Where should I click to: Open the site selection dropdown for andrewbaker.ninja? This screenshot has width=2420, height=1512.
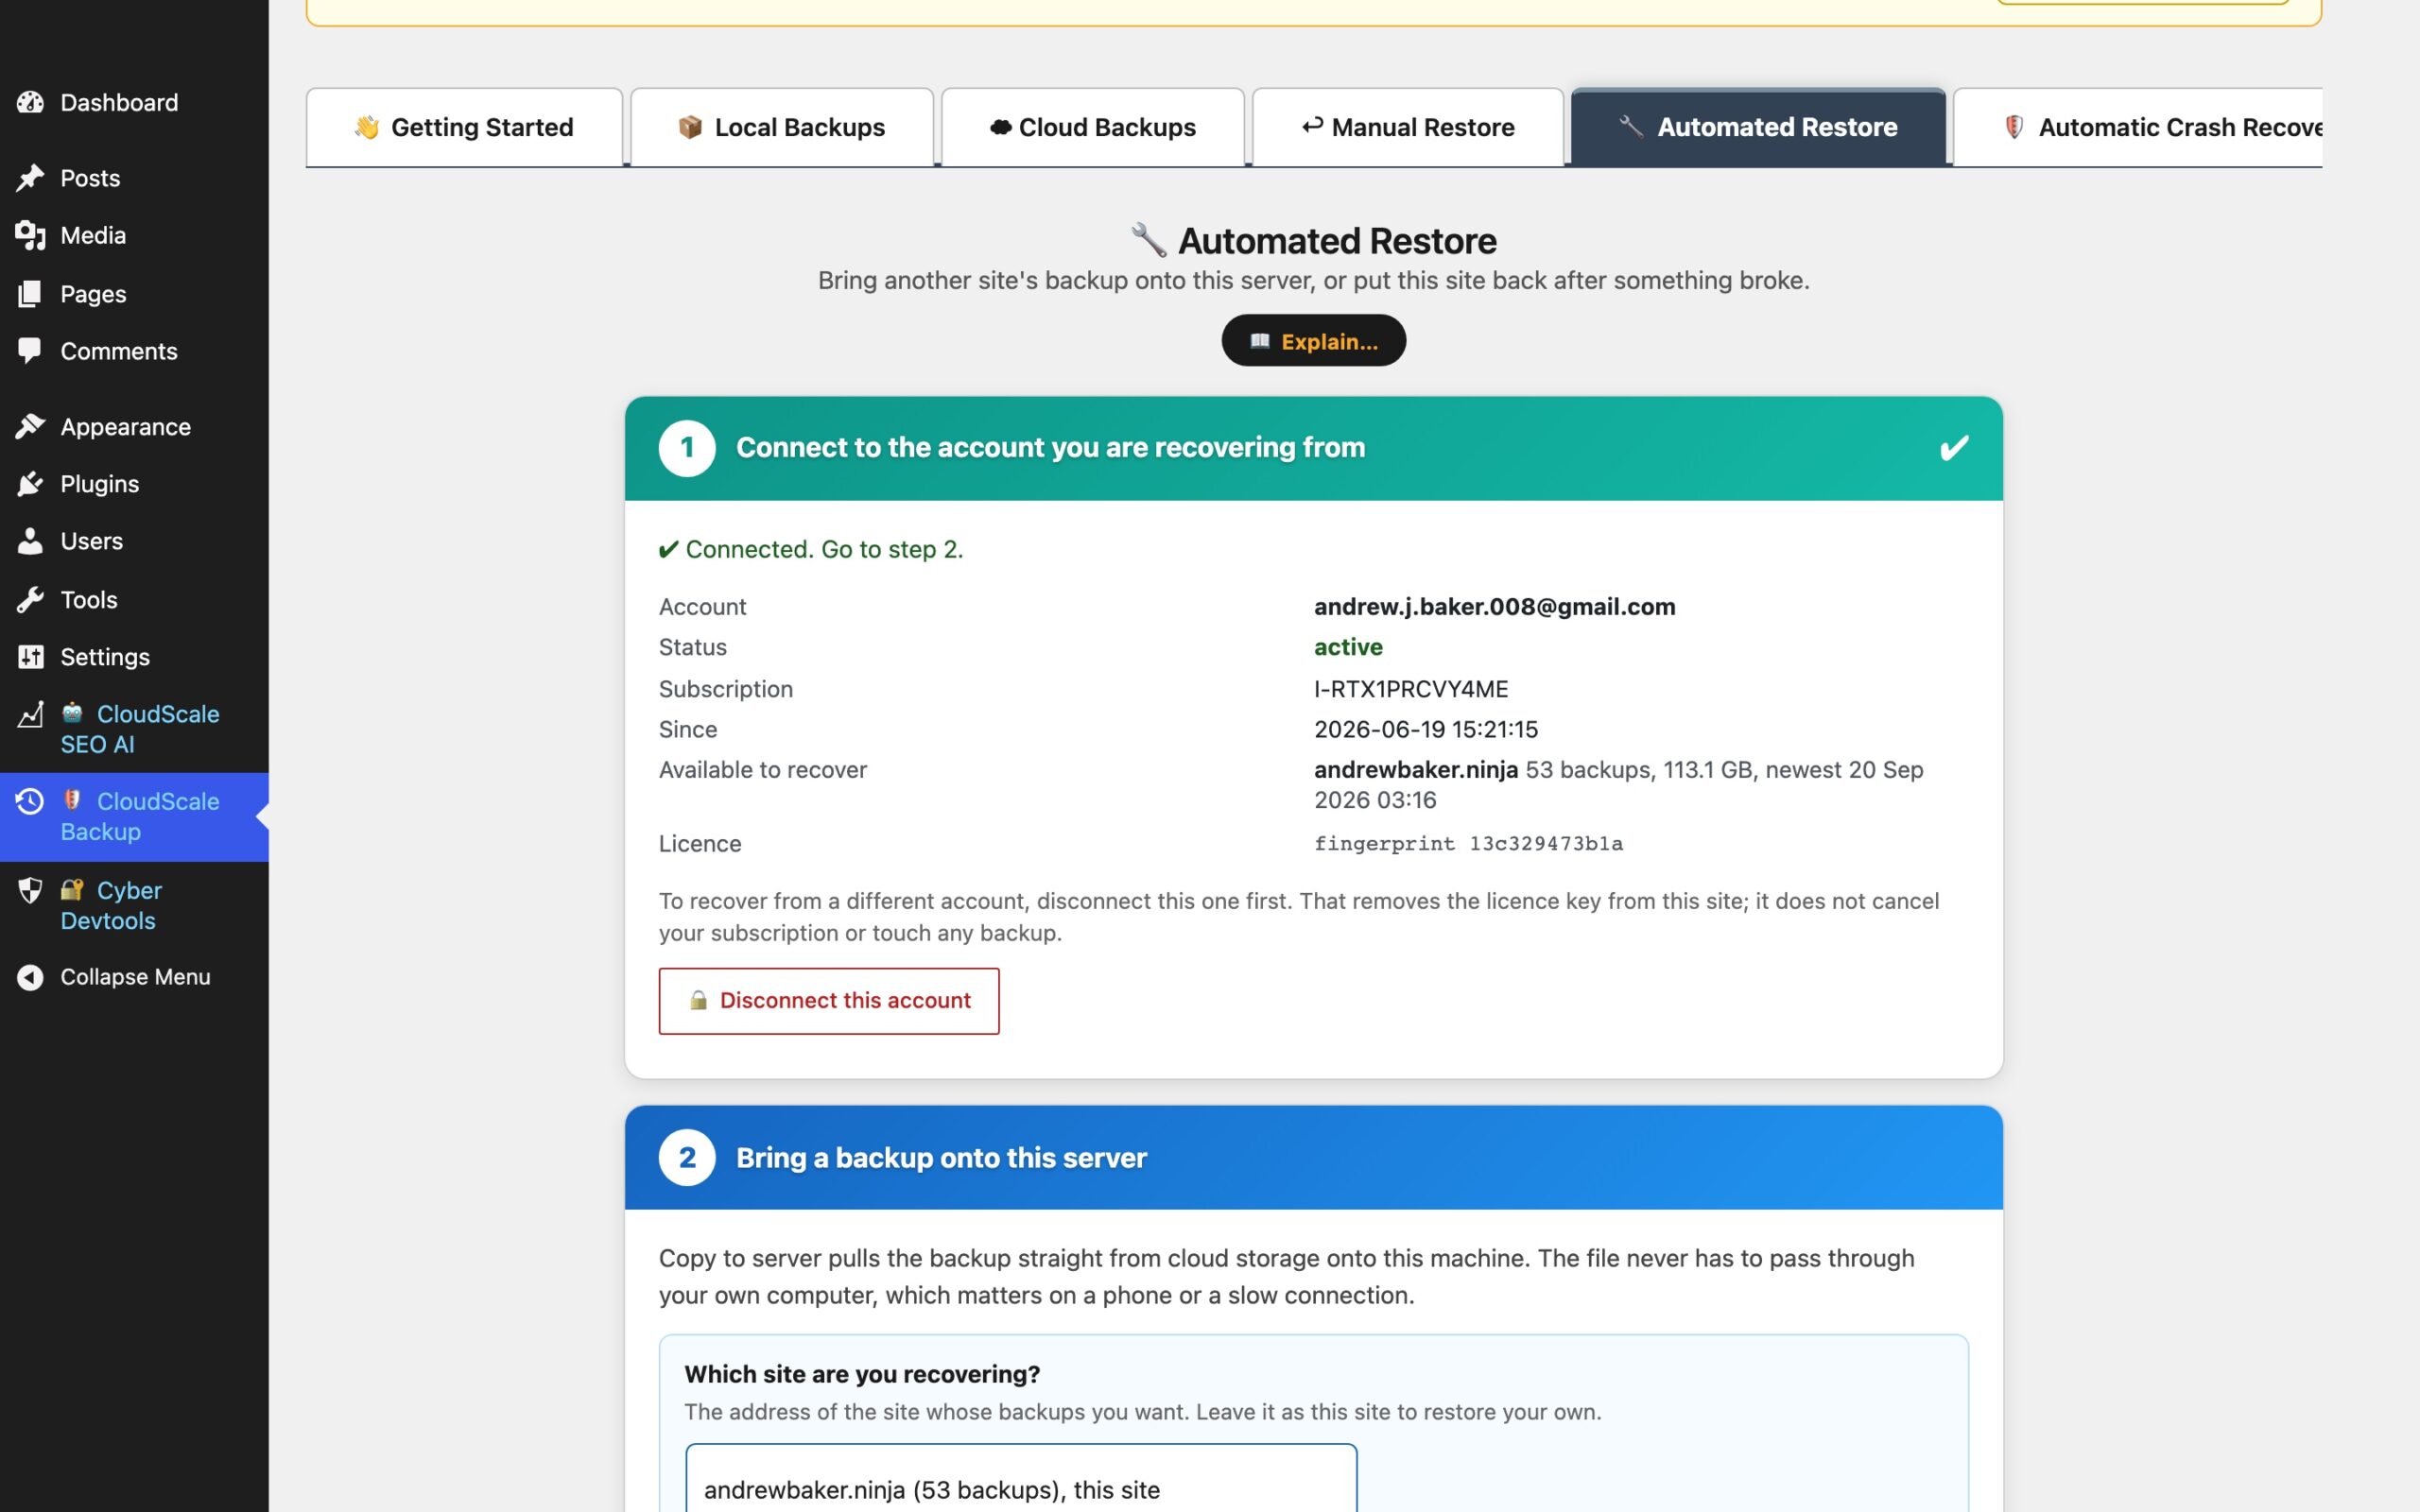[x=1021, y=1478]
